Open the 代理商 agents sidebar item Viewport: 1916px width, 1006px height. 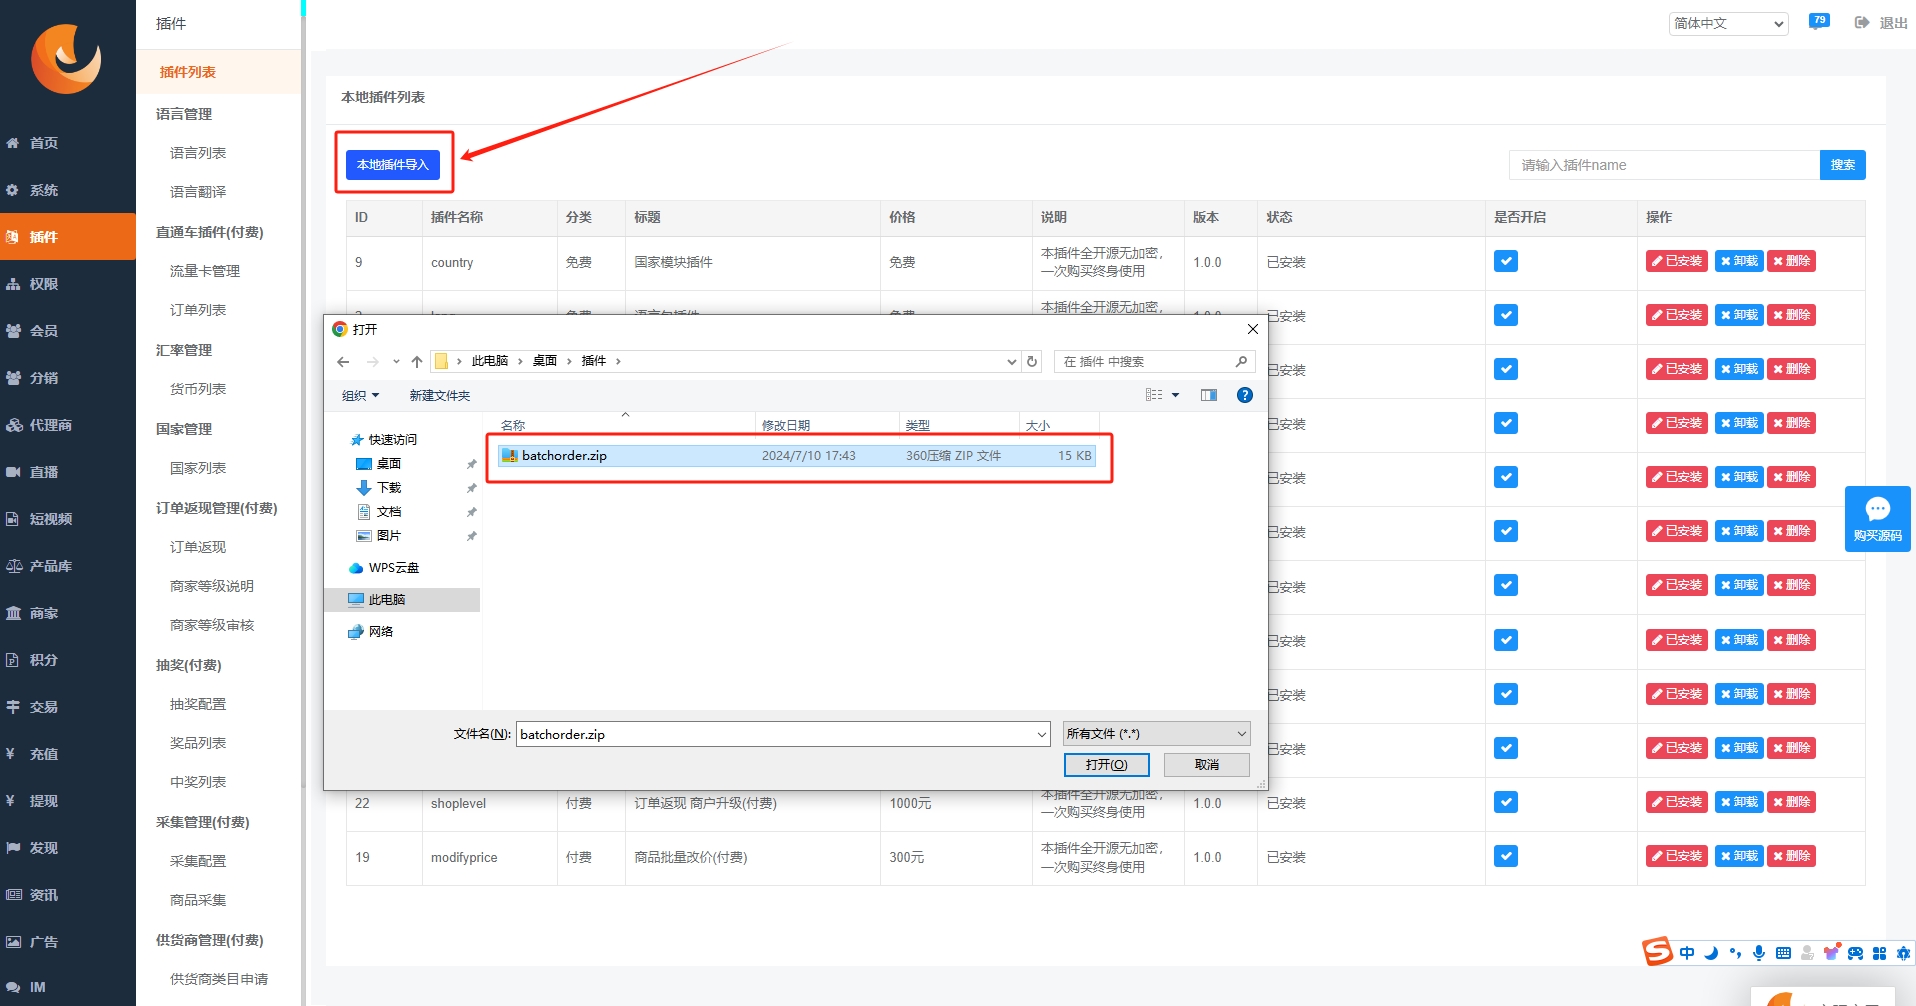pyautogui.click(x=67, y=425)
